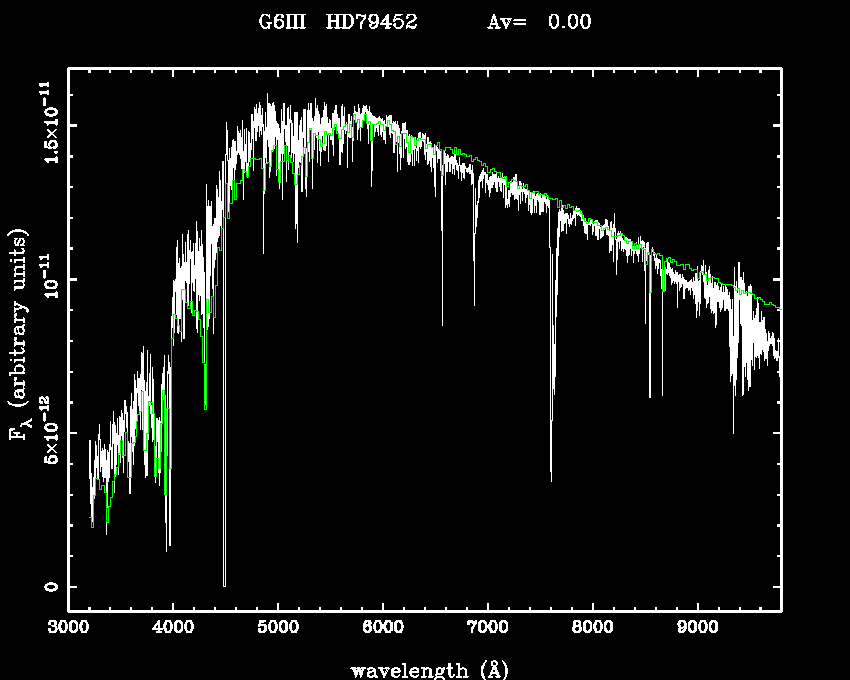The height and width of the screenshot is (680, 850).
Task: Click the deep absorption dip near 7600 Å
Action: tap(551, 478)
